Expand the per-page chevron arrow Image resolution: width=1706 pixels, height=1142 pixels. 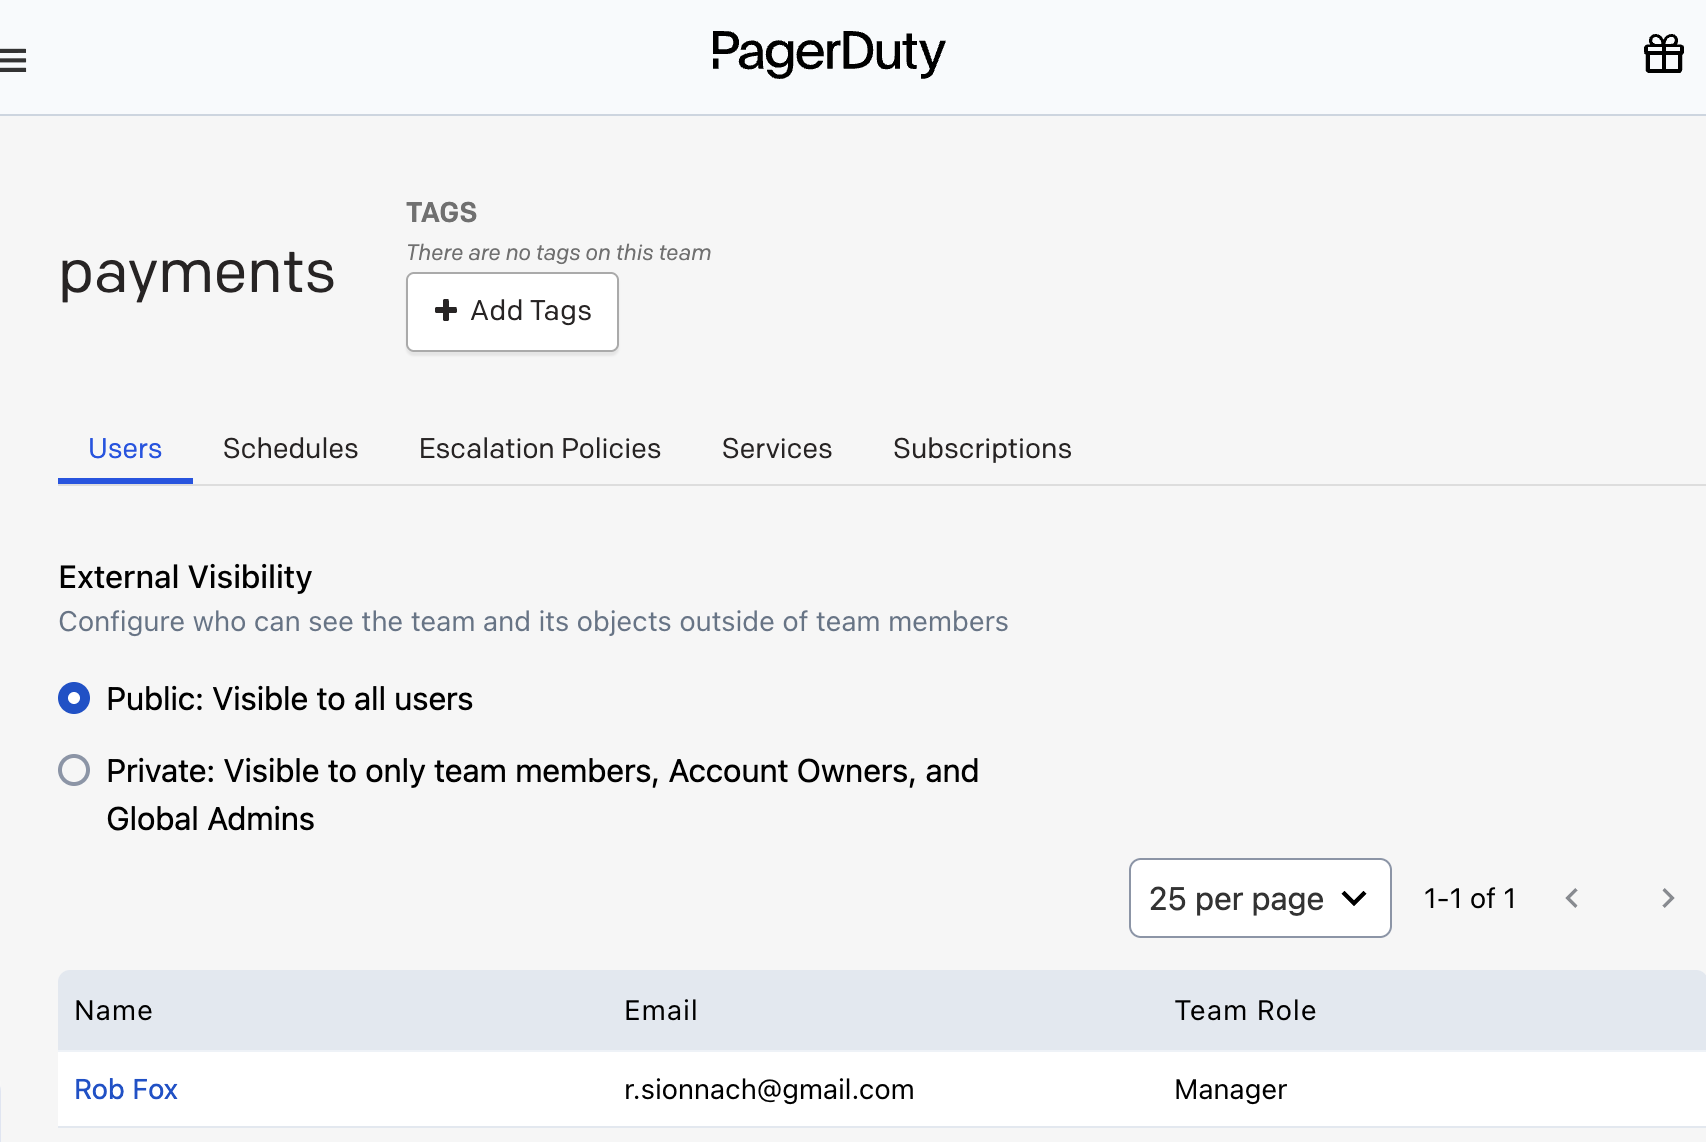1355,899
